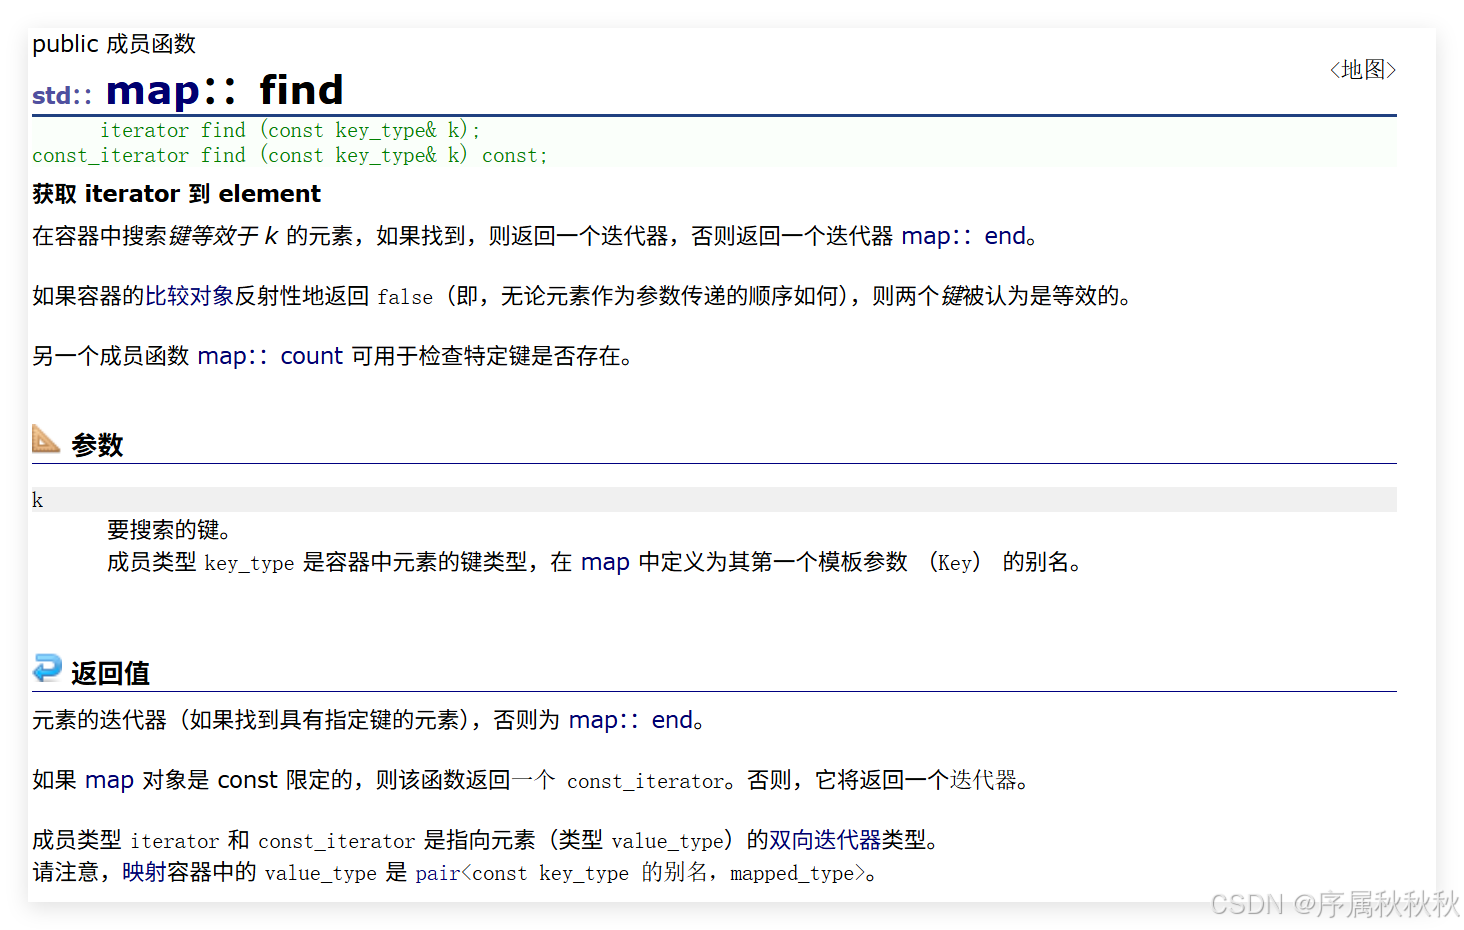This screenshot has width=1464, height=930.
Task: Click the value_type) code word after 类型
Action: [672, 841]
